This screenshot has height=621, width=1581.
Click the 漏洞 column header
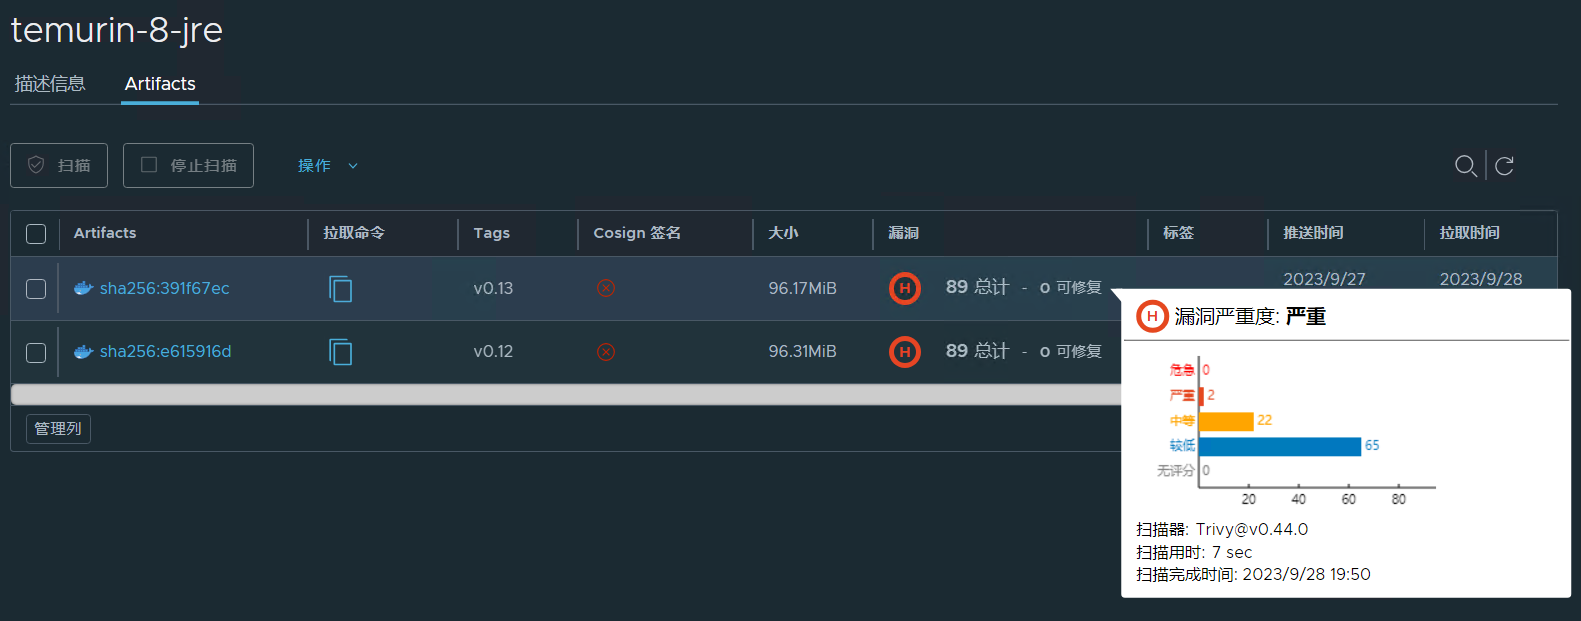[x=903, y=233]
